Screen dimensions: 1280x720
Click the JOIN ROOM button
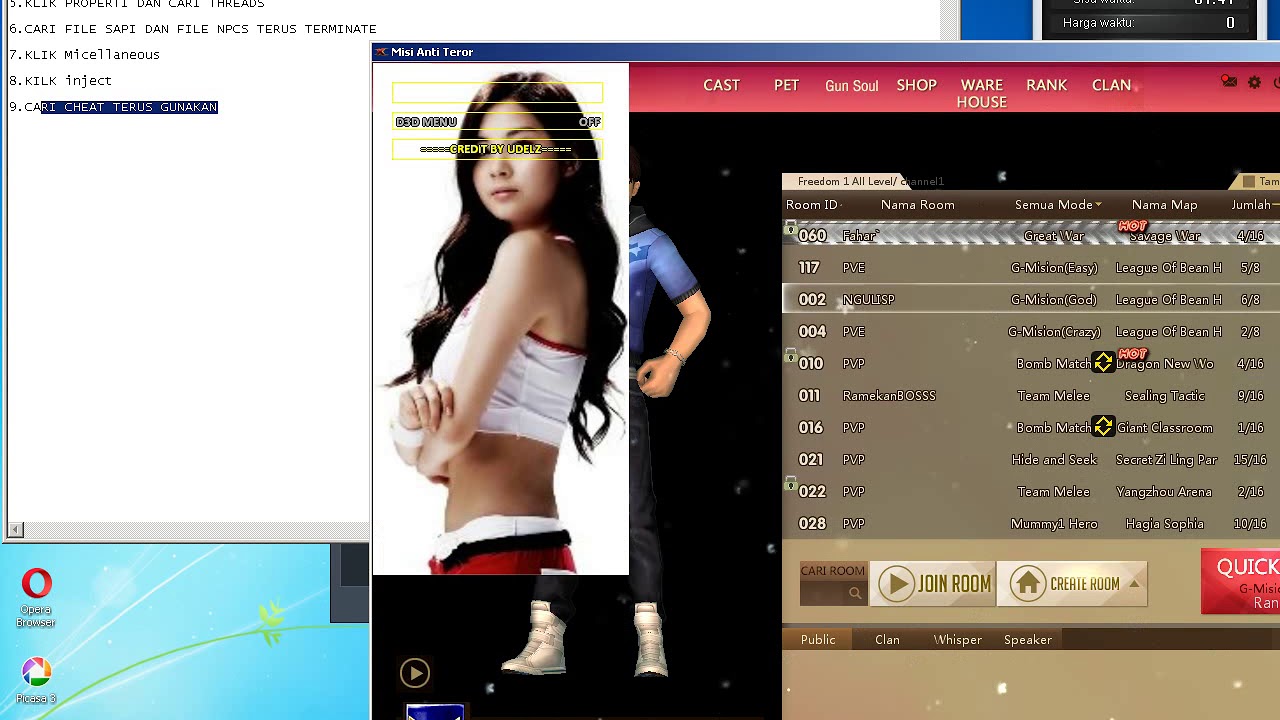(x=933, y=584)
